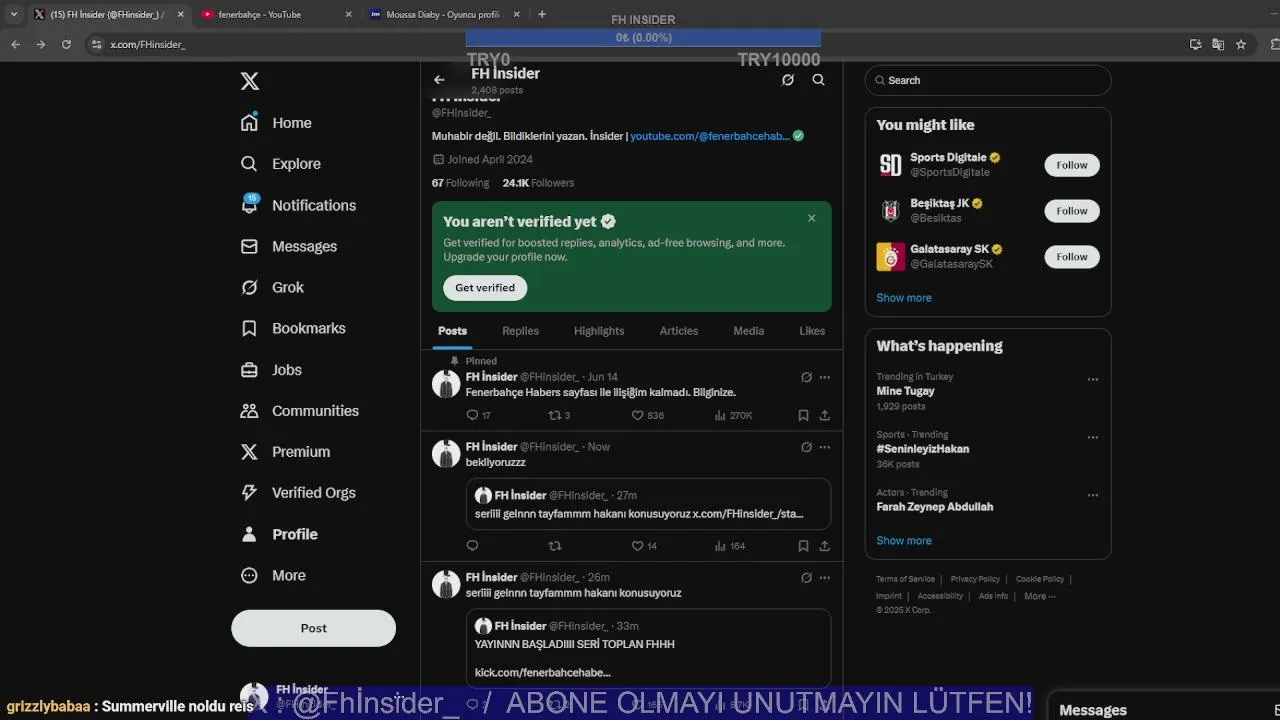1280x720 pixels.
Task: Switch to the Moussa Diaby browser tab
Action: coord(444,15)
